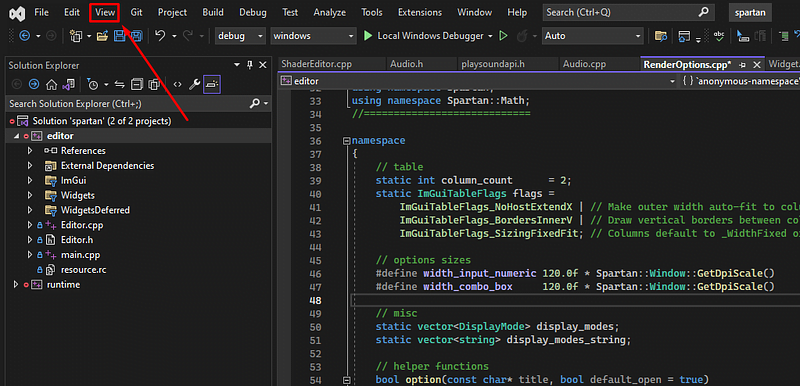Screen dimensions: 800x386
Task: Expand the WidgetsDeferred folder
Action: tap(30, 210)
